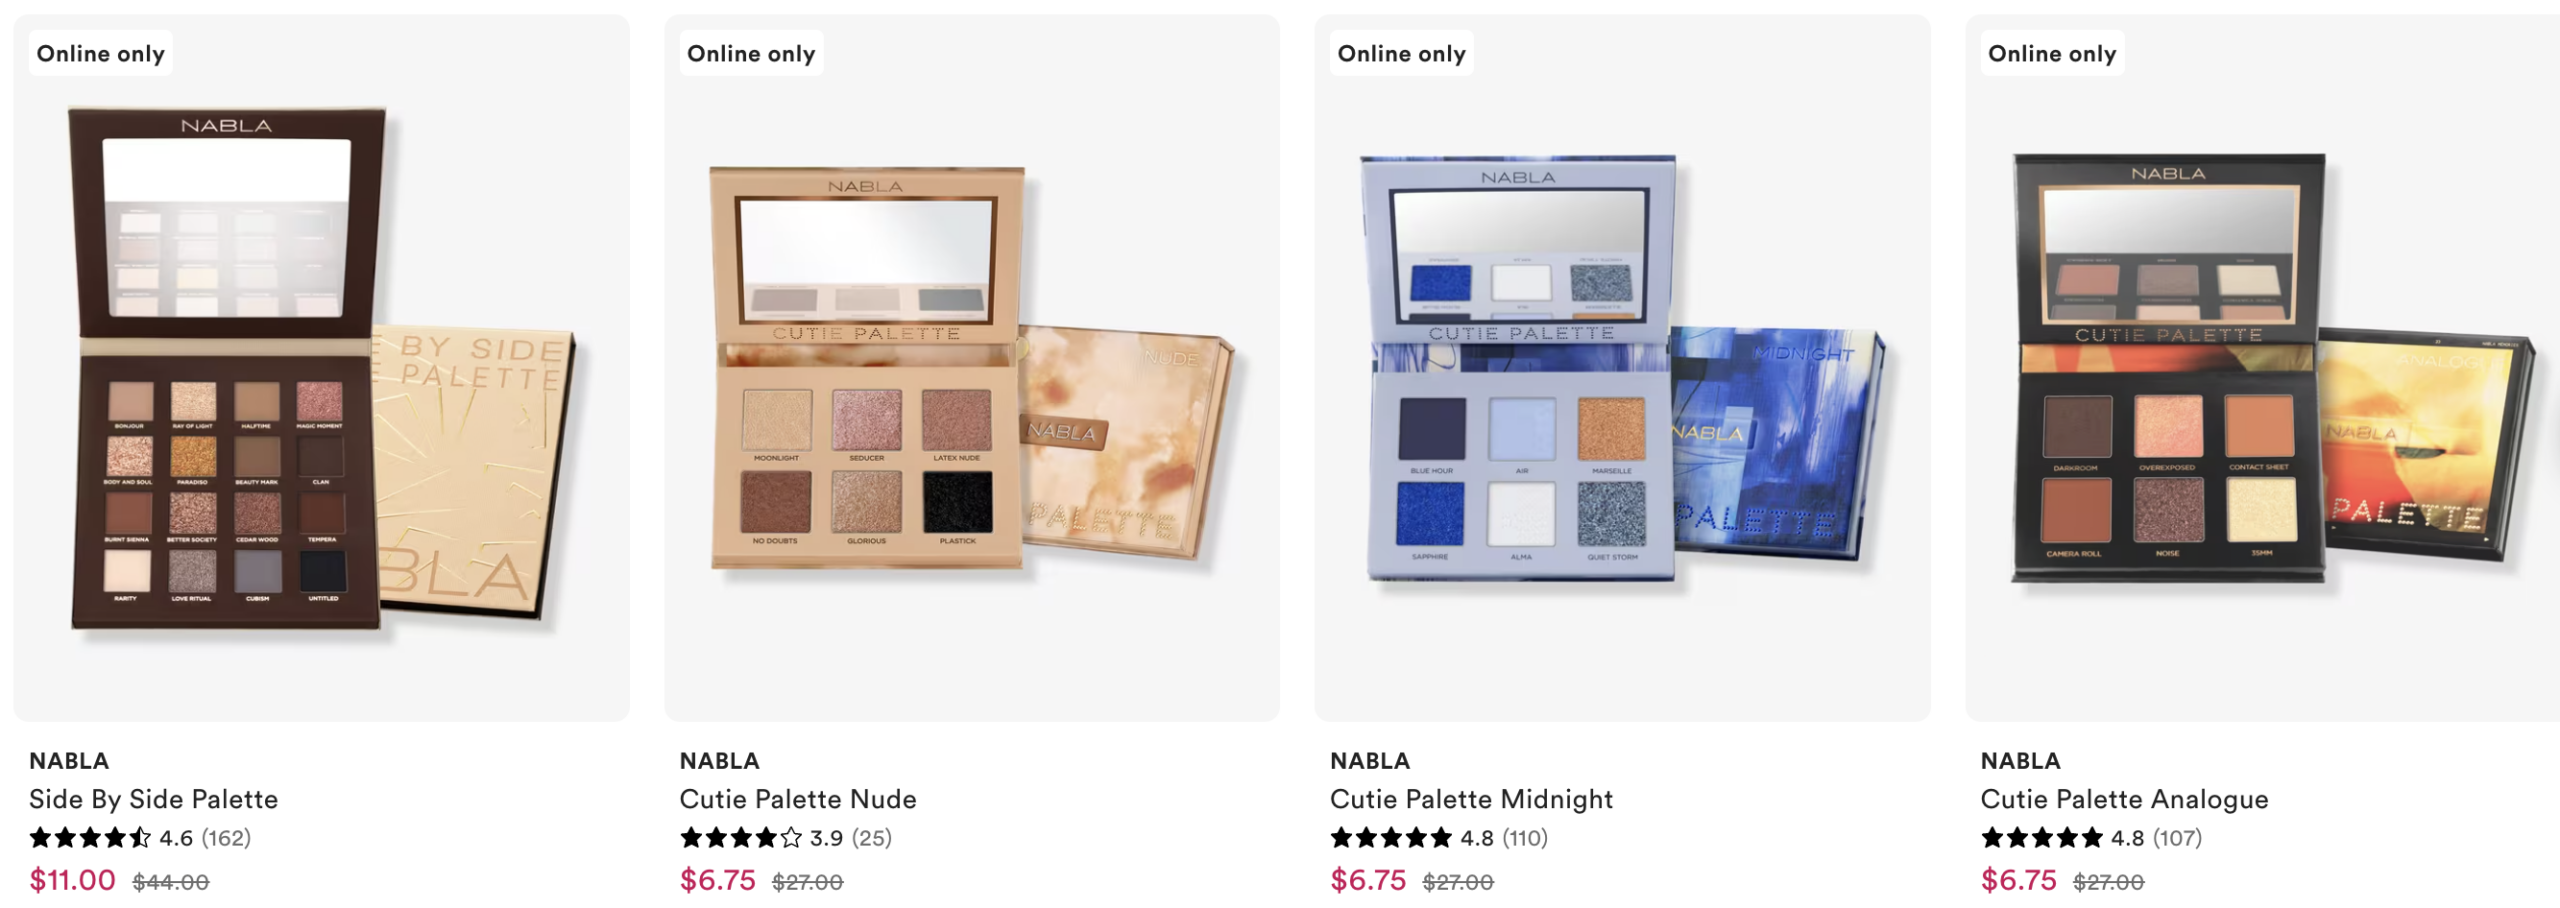Screen dimensions: 2560x908
Task: Open the Cutie Palette Analogue product image
Action: tap(2262, 367)
